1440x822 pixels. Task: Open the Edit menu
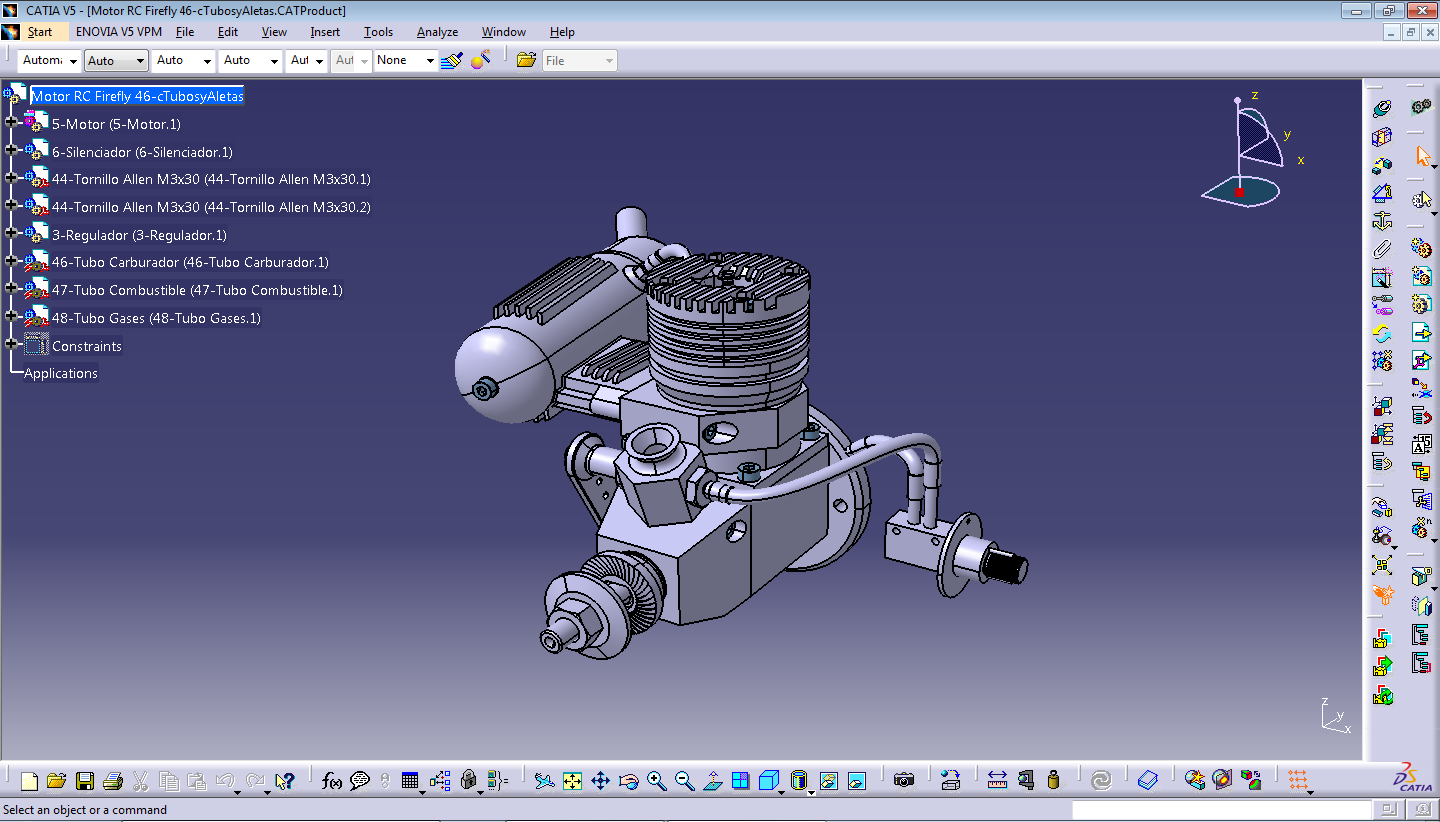coord(228,32)
